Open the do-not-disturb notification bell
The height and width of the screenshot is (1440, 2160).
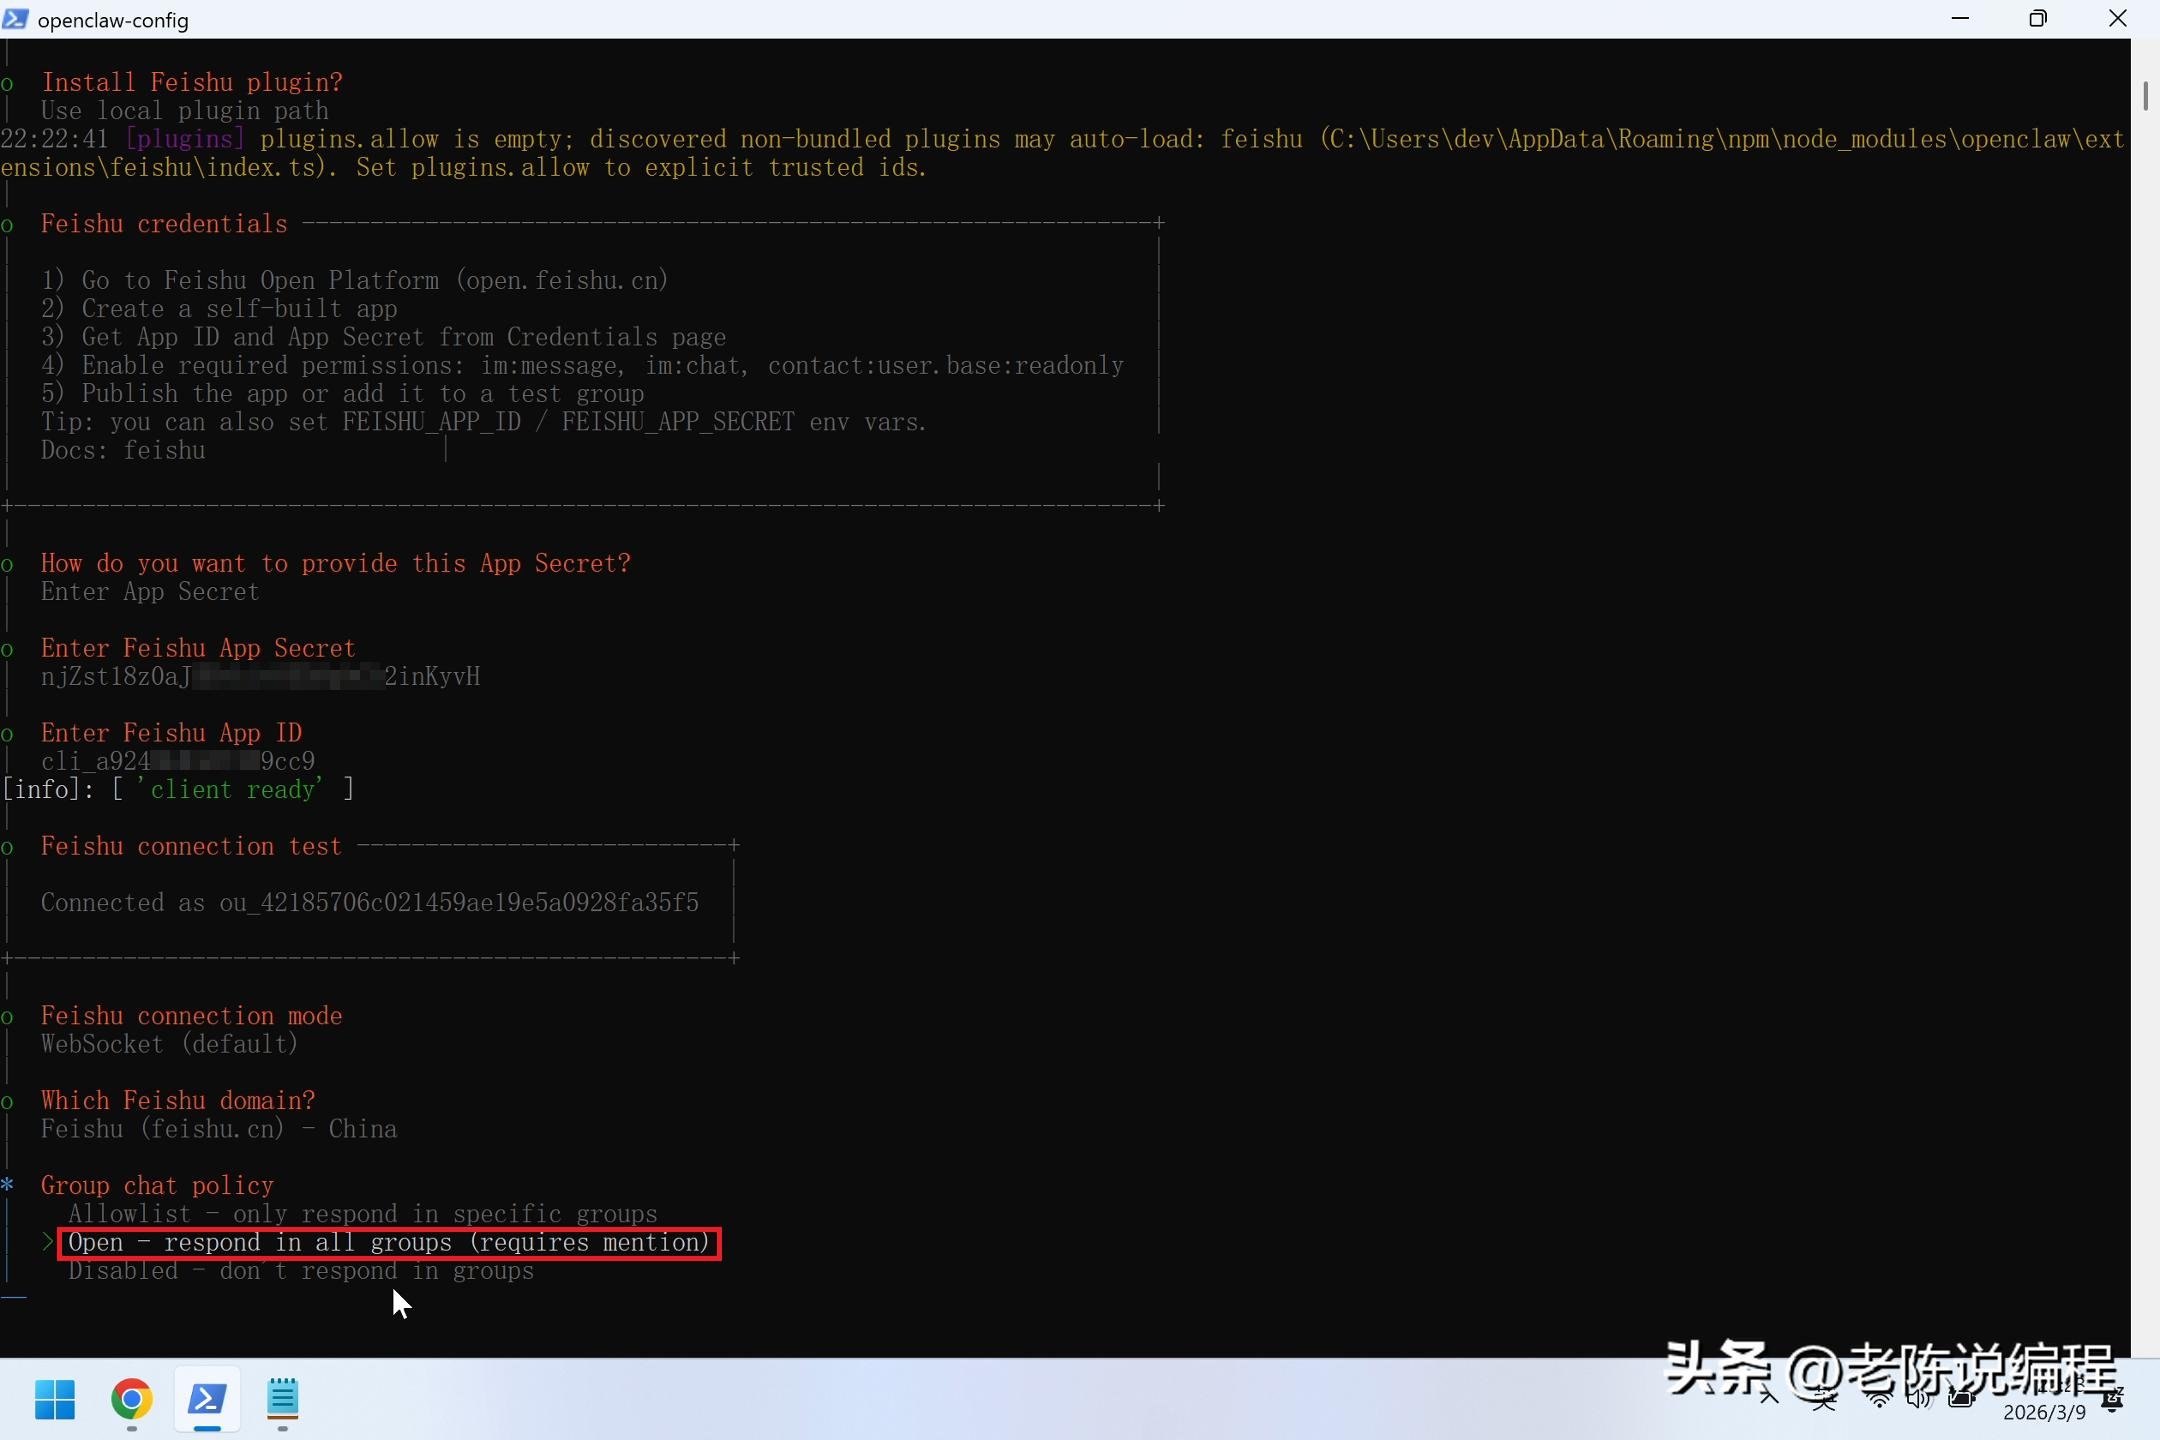[x=2113, y=1399]
